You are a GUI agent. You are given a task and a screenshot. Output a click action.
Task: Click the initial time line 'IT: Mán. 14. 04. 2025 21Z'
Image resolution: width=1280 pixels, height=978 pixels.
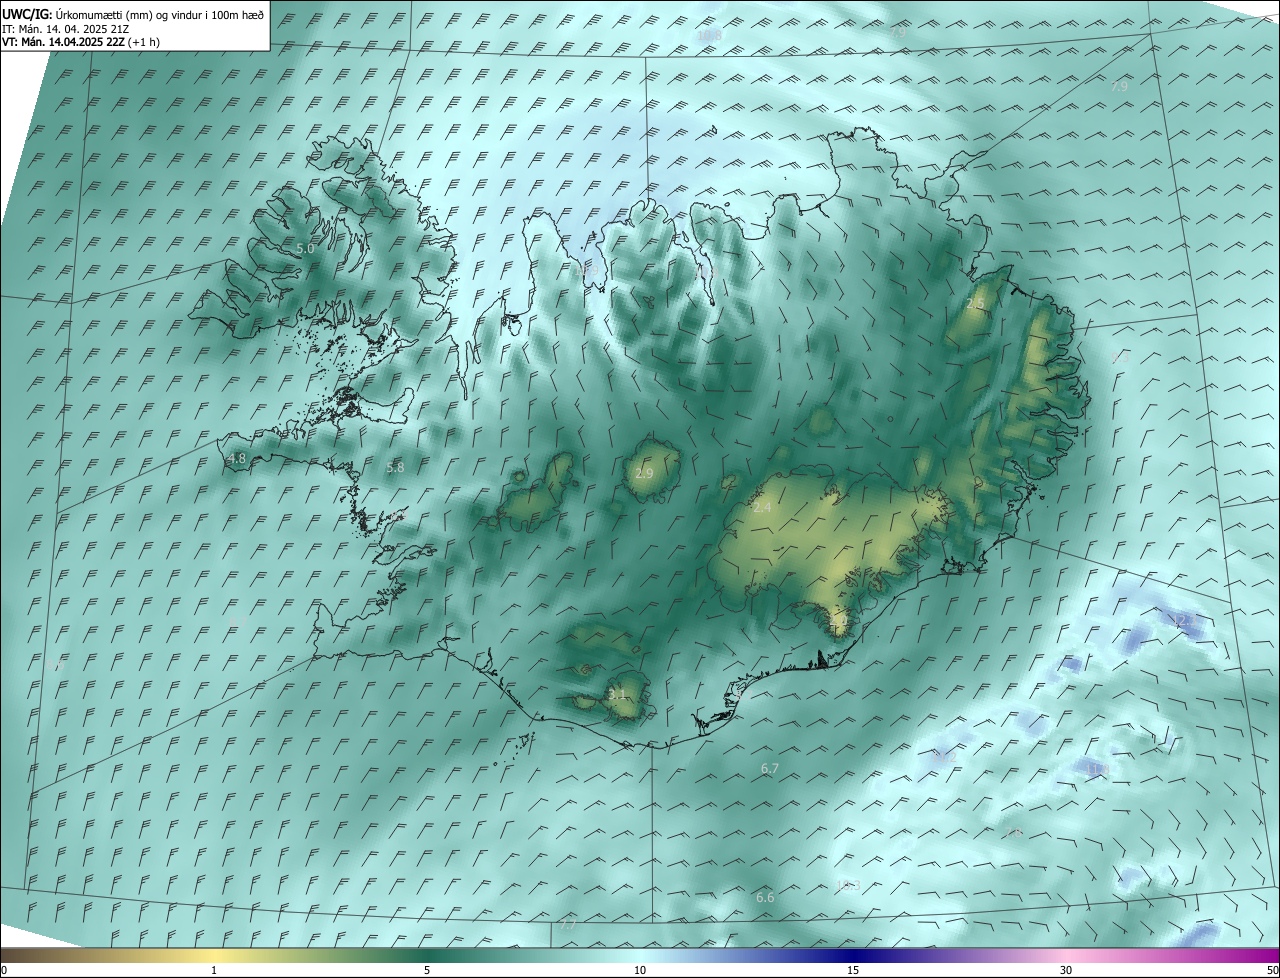66,29
